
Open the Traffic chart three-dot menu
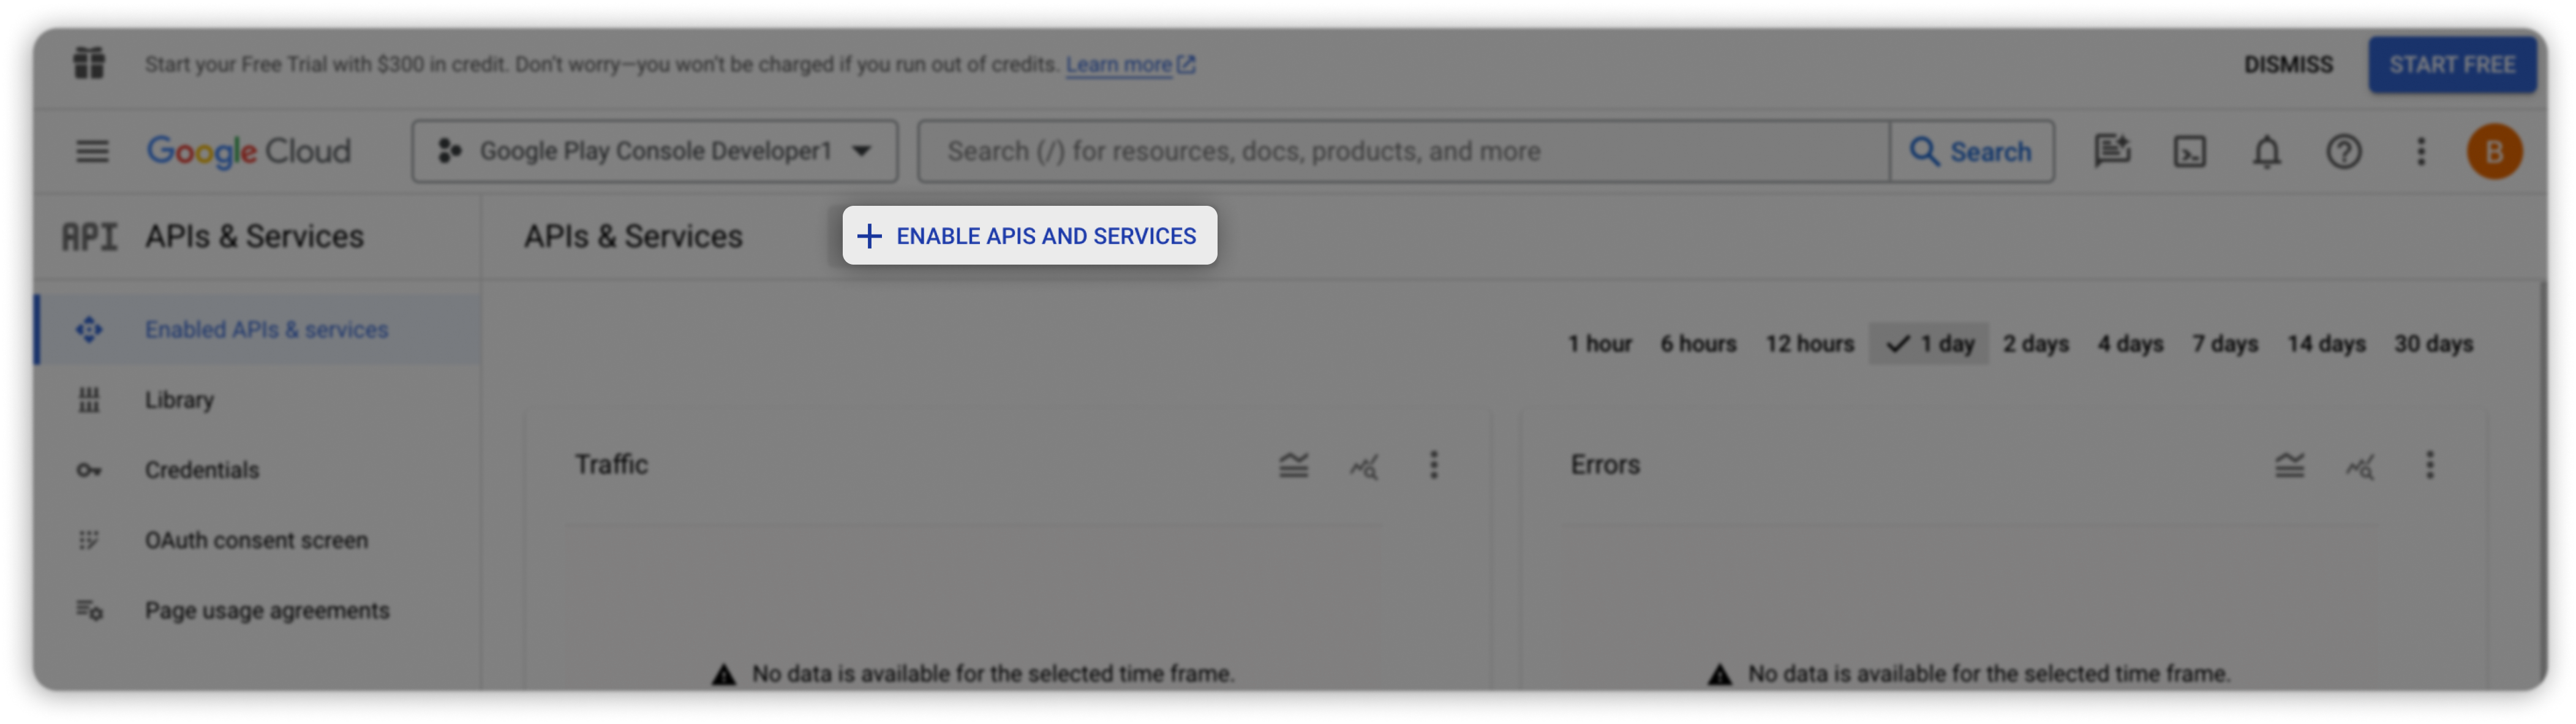(x=1433, y=465)
